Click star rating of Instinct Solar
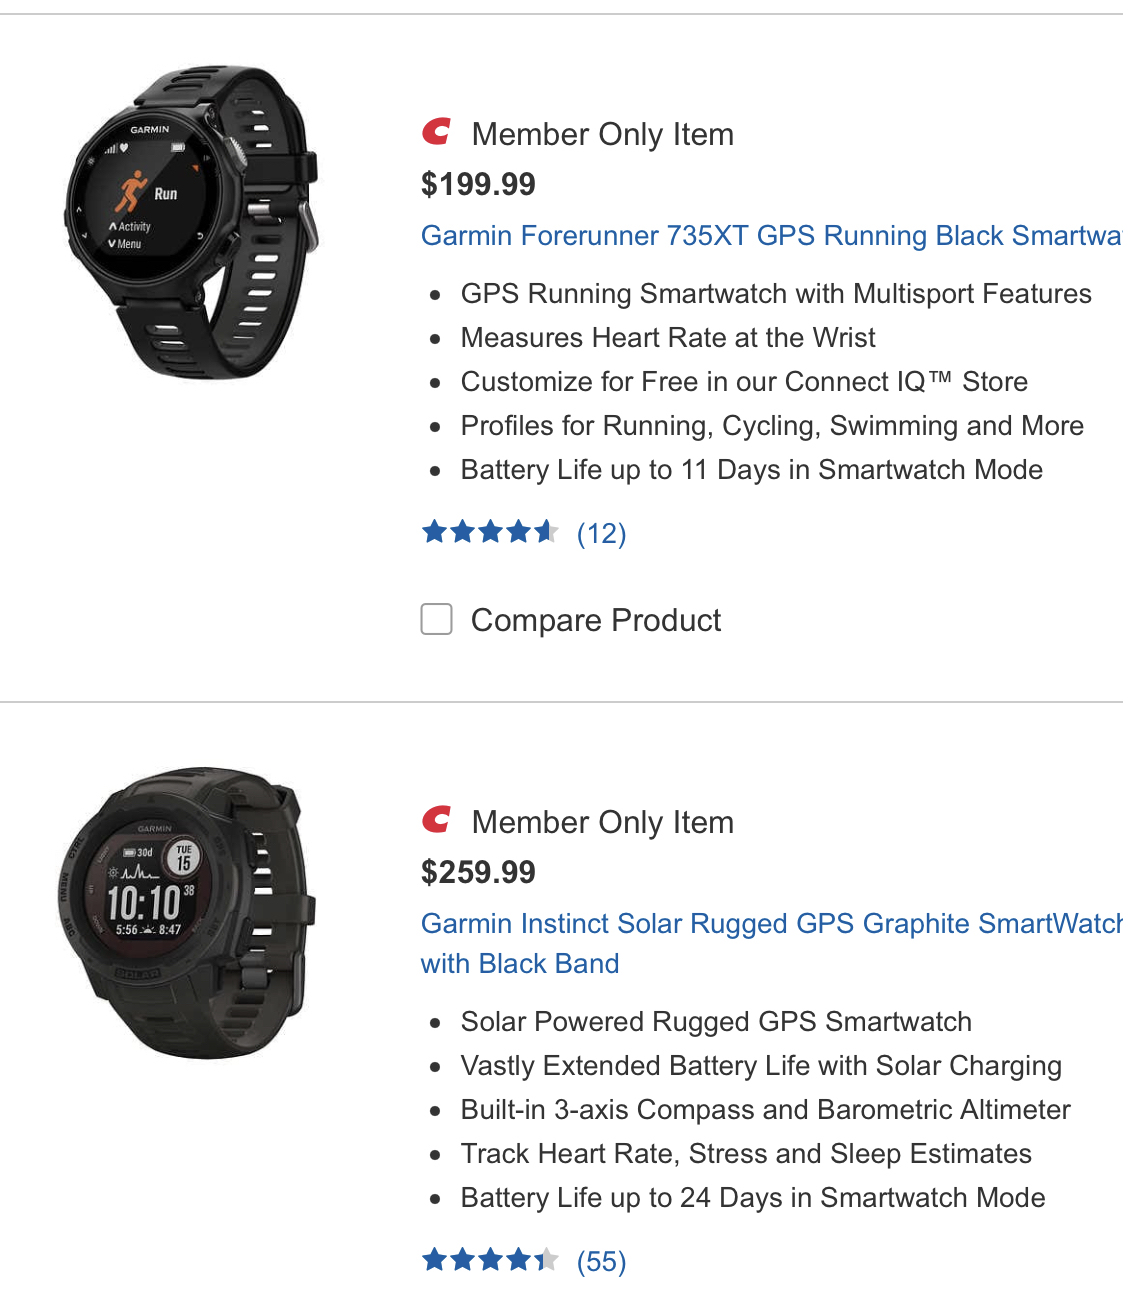 (489, 1260)
